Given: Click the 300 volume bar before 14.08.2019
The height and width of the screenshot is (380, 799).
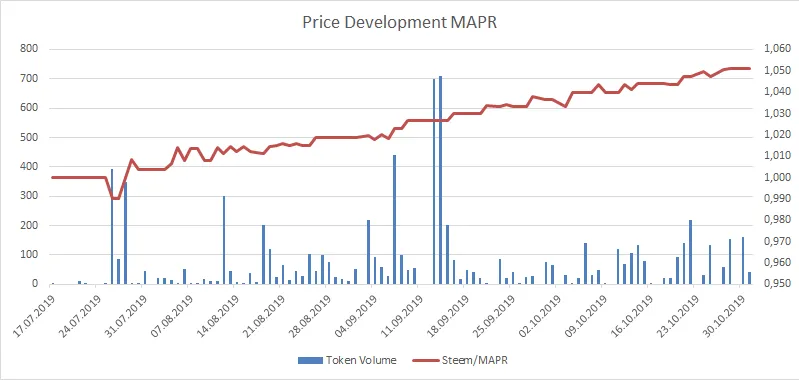Looking at the screenshot, I should click(x=224, y=240).
